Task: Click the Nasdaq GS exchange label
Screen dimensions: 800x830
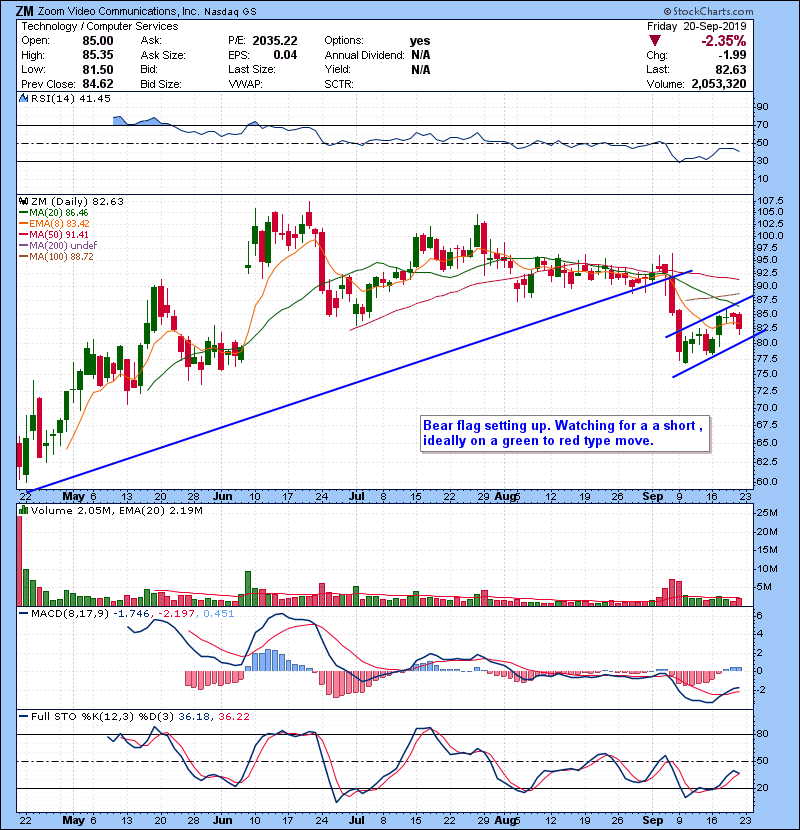Action: [230, 12]
